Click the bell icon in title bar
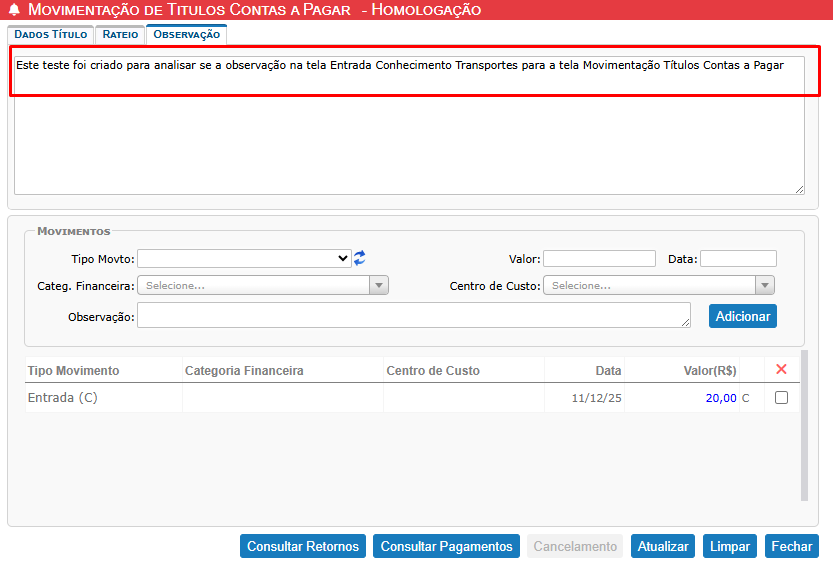 [x=14, y=10]
